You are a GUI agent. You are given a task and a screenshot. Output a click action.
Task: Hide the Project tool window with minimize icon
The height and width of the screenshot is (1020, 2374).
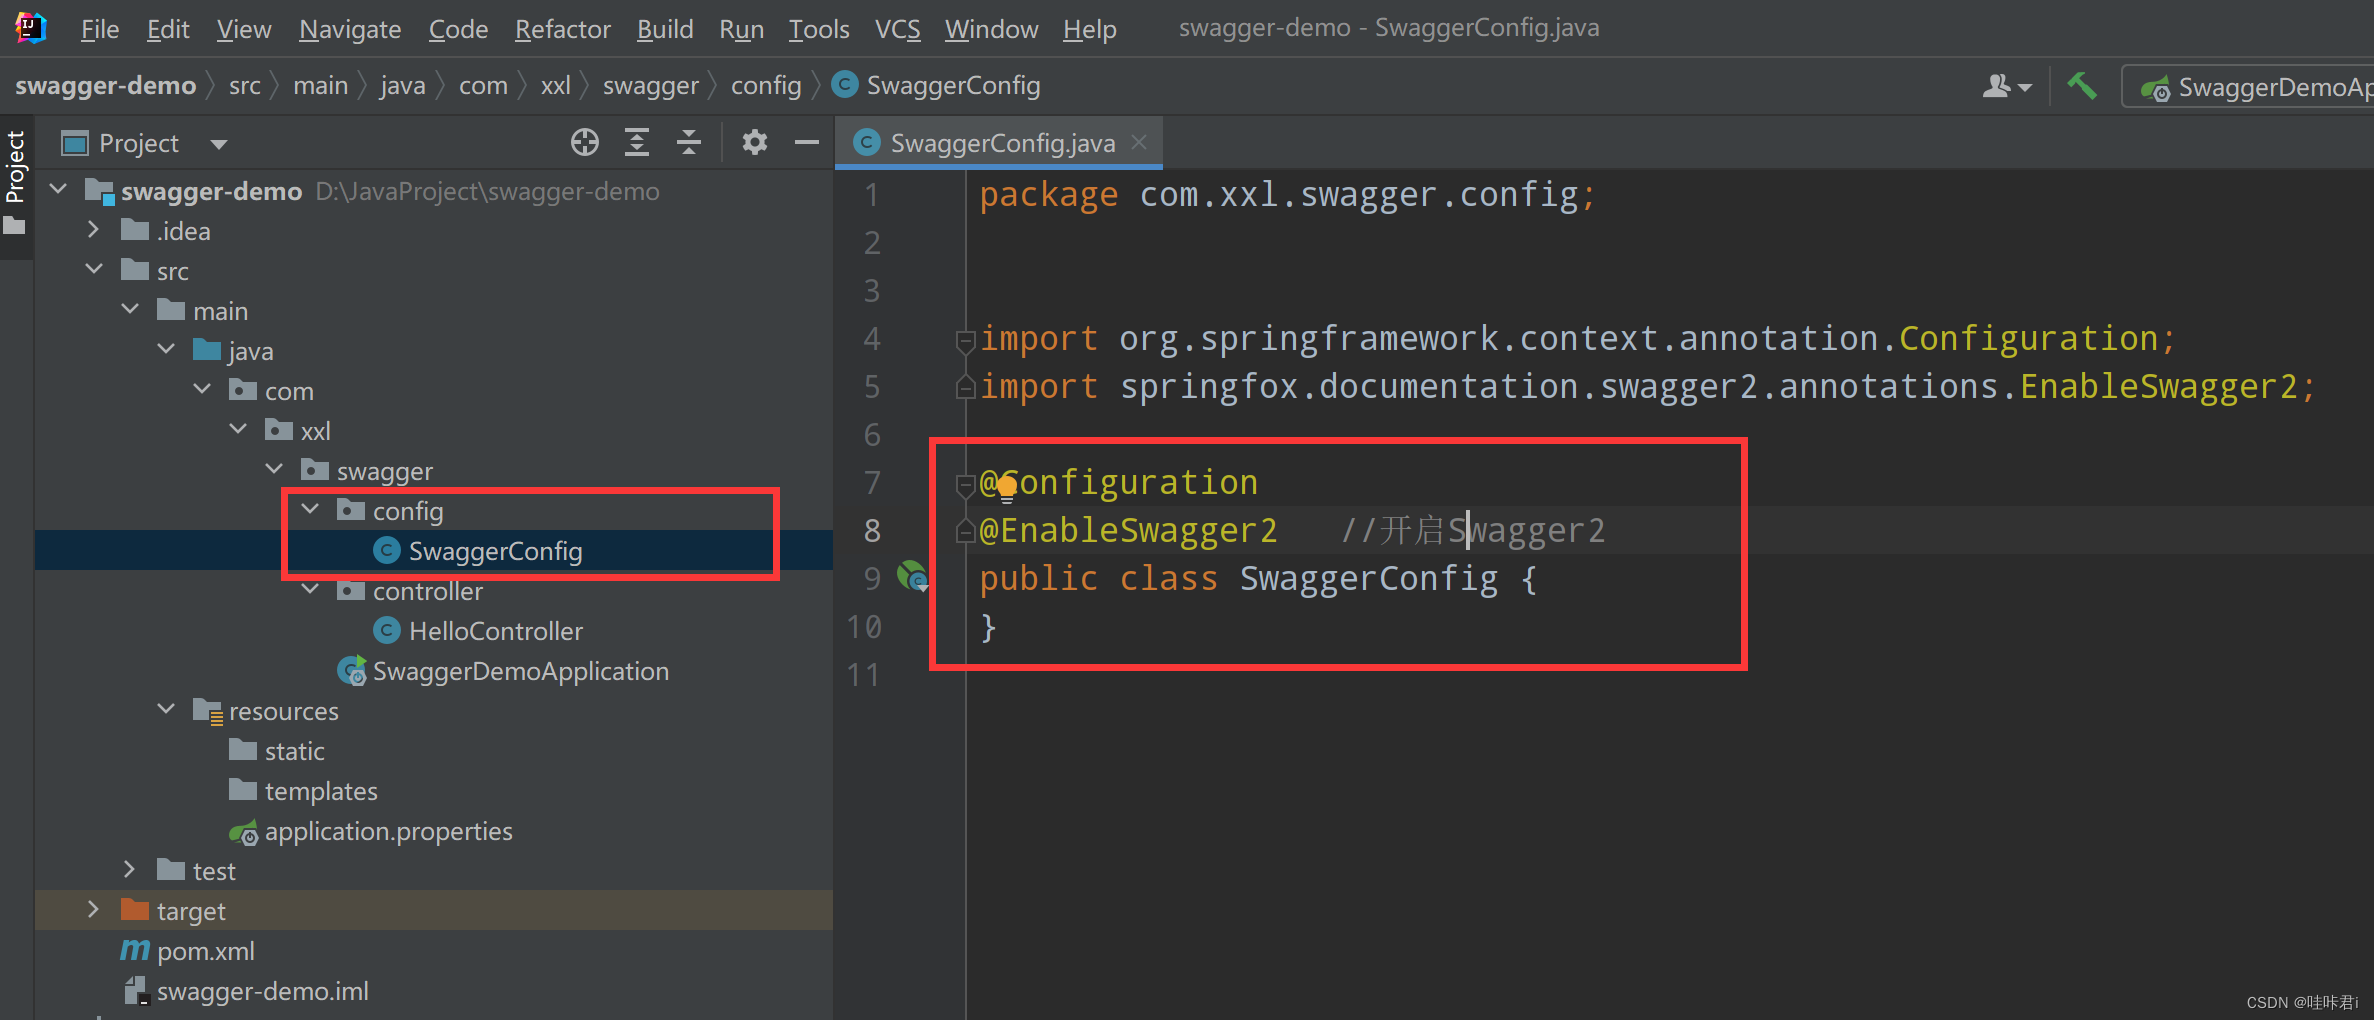(x=806, y=142)
